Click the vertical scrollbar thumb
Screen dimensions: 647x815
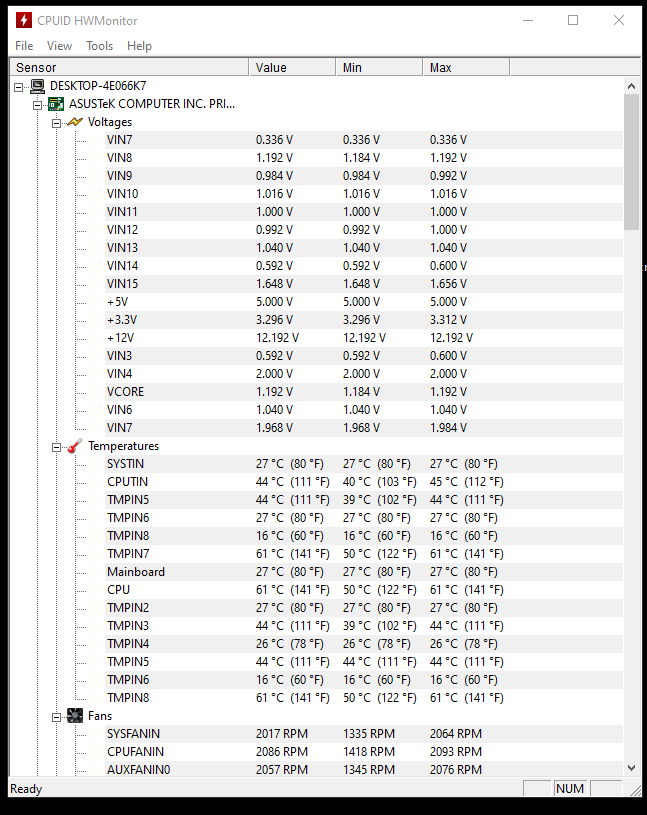pos(631,162)
